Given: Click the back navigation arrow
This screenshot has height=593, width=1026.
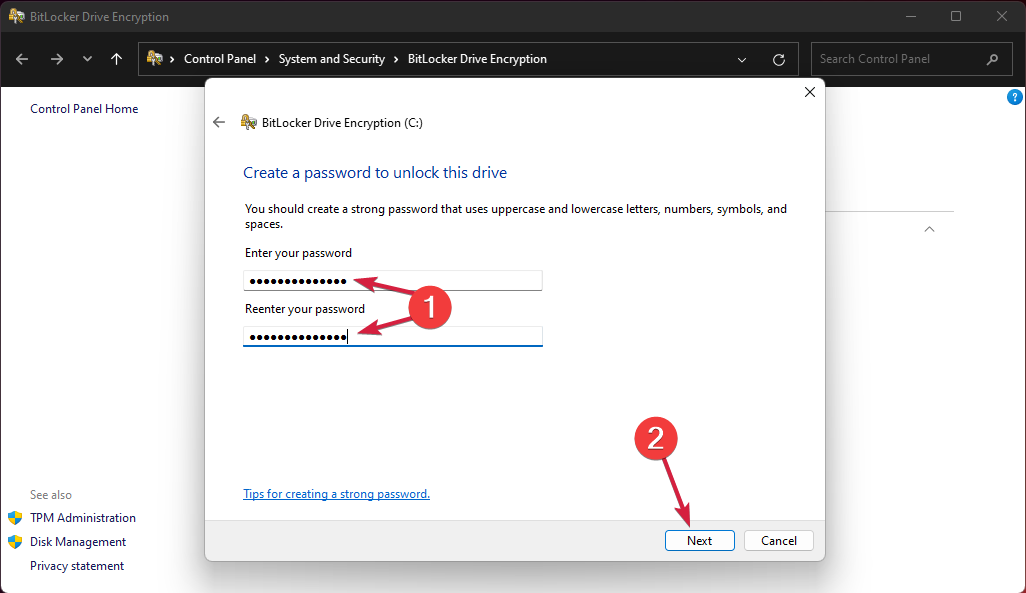Looking at the screenshot, I should [x=21, y=58].
